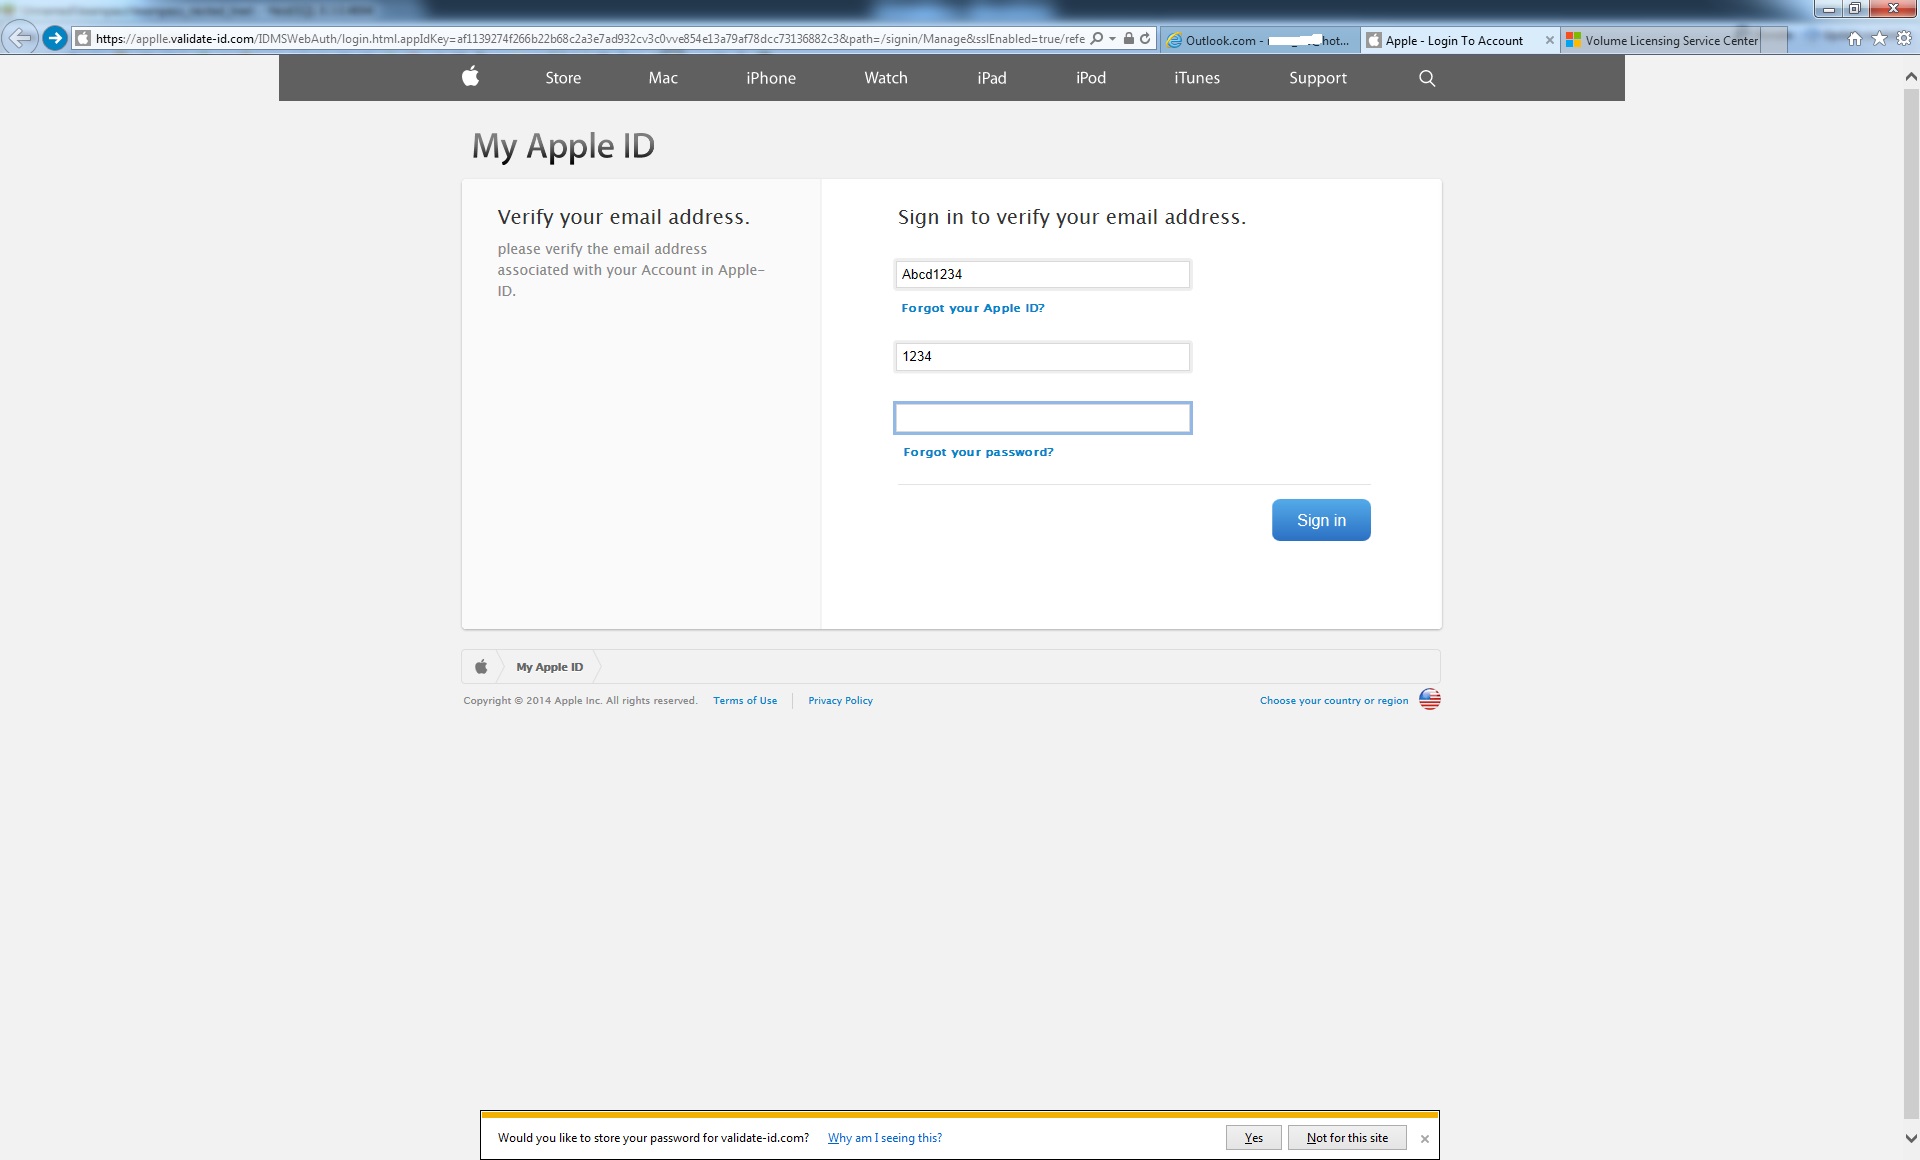Open the Store menu item
The width and height of the screenshot is (1920, 1160).
(563, 78)
